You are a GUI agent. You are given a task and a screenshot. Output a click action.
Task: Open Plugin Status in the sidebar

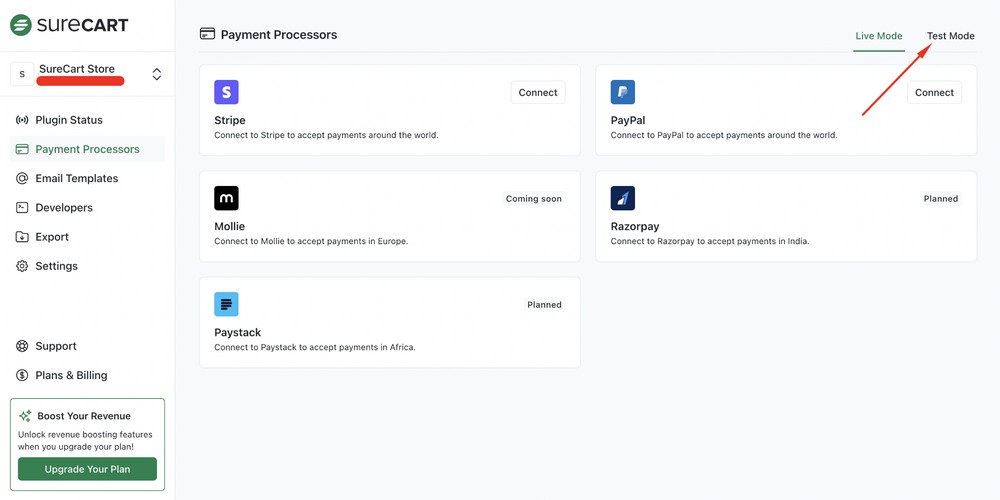point(68,120)
